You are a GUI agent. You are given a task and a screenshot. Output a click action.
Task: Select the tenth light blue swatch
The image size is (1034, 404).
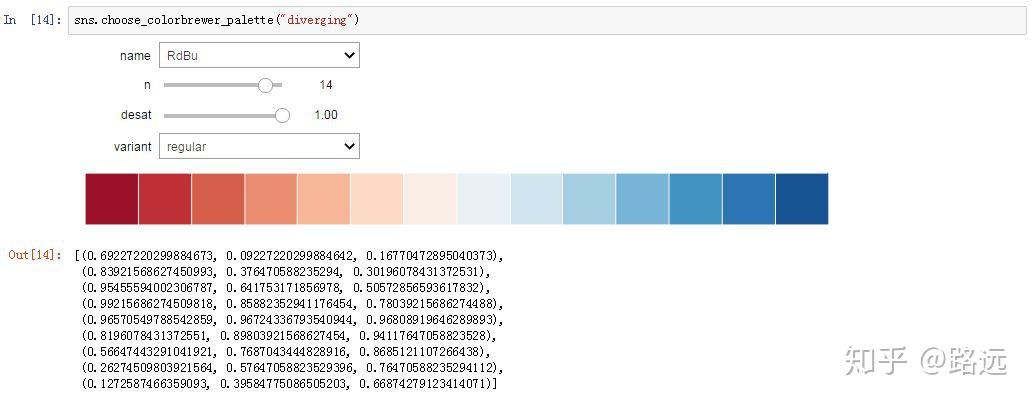coord(589,199)
